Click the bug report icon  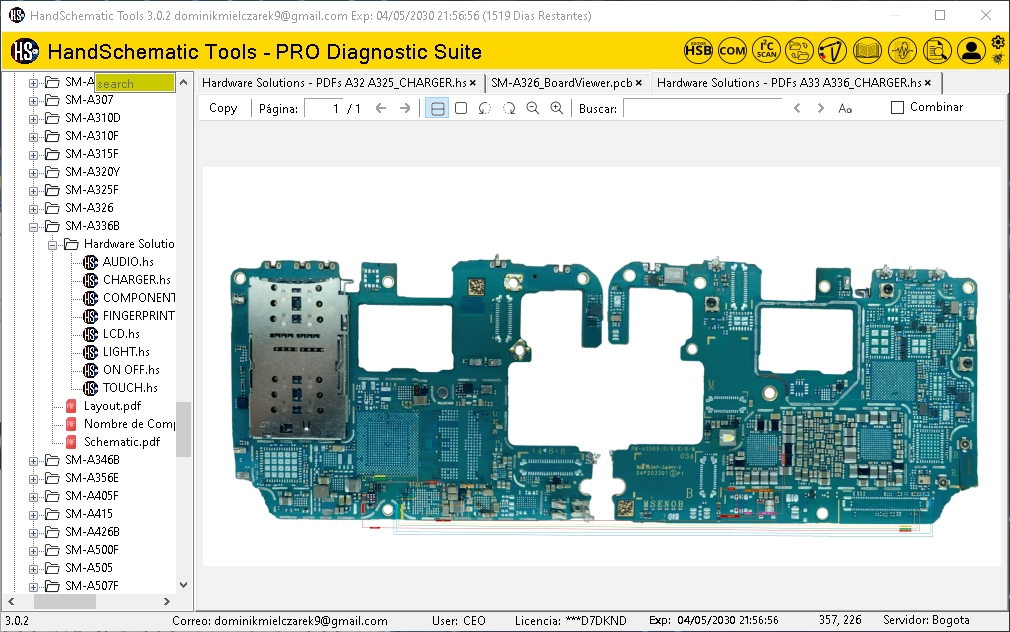[x=998, y=59]
